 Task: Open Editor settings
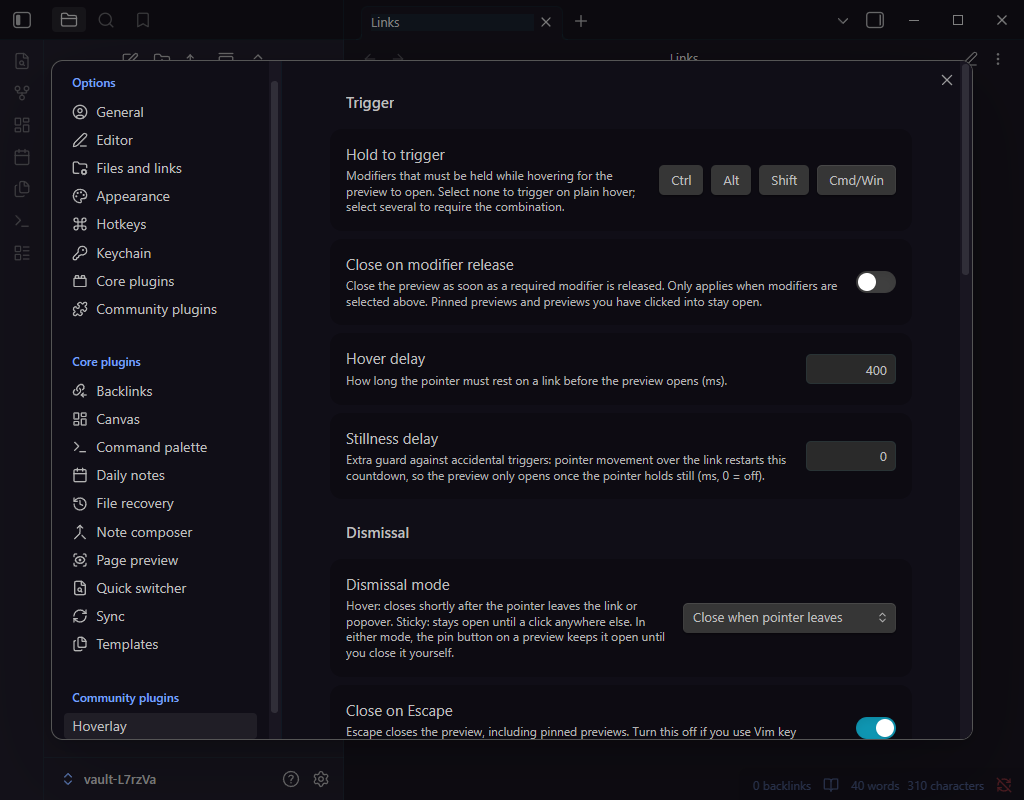point(161,140)
